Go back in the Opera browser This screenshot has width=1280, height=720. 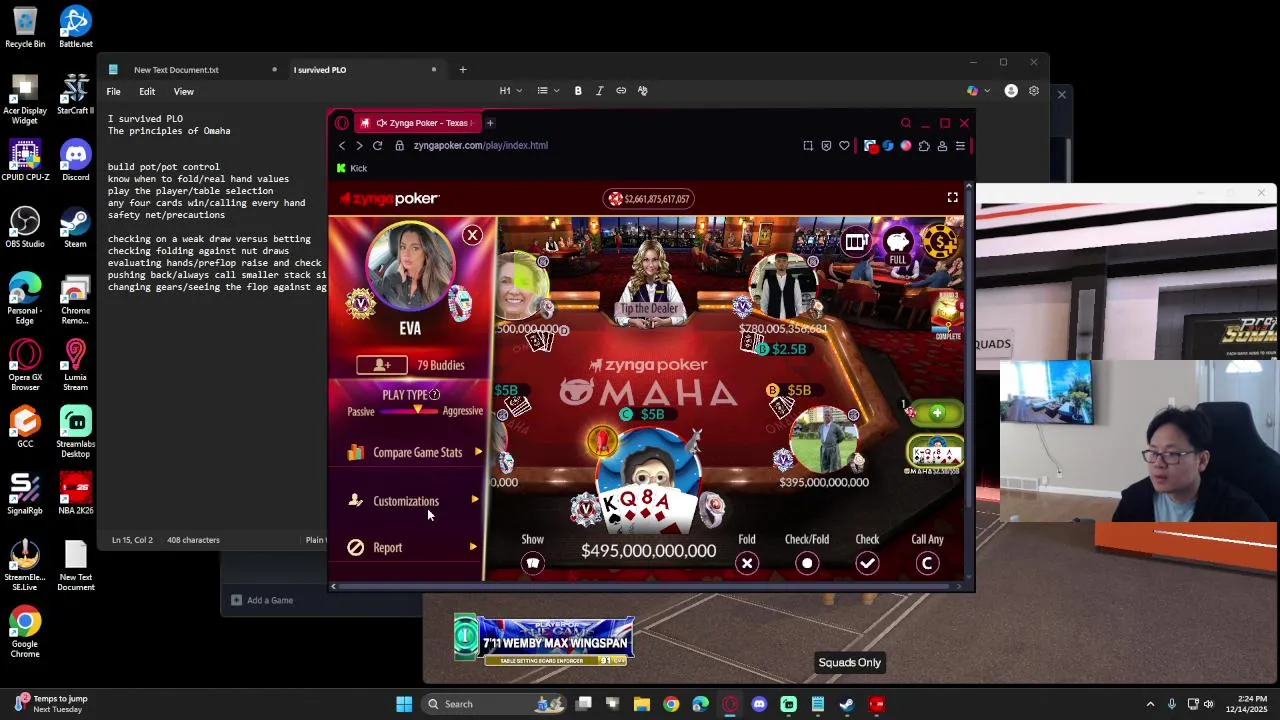[x=342, y=145]
